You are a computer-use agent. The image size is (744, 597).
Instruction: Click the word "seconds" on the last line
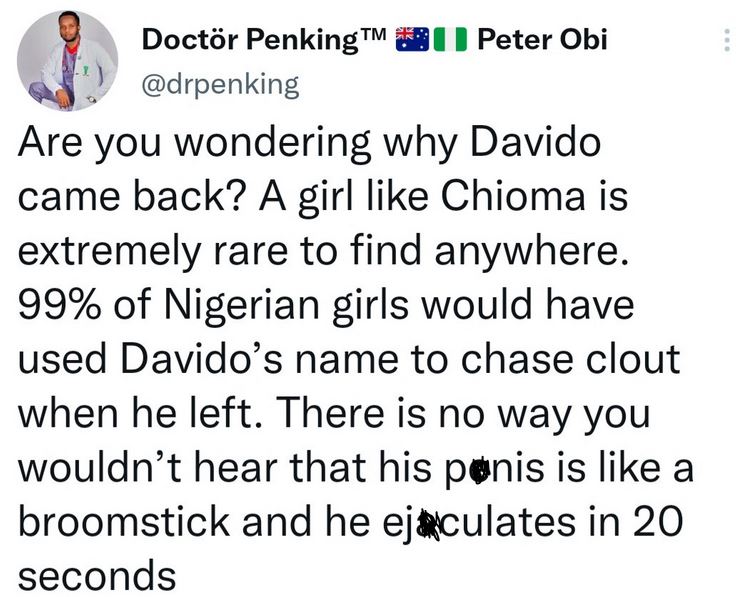tap(97, 575)
